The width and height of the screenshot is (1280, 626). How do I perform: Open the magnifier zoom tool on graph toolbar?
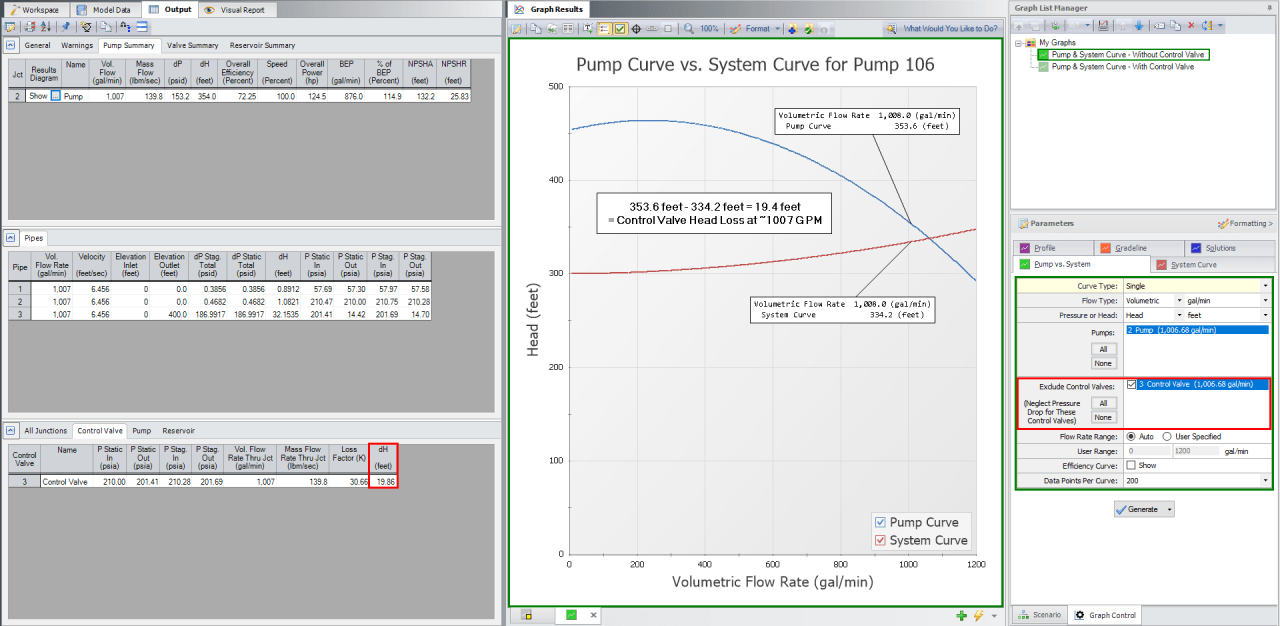click(688, 29)
